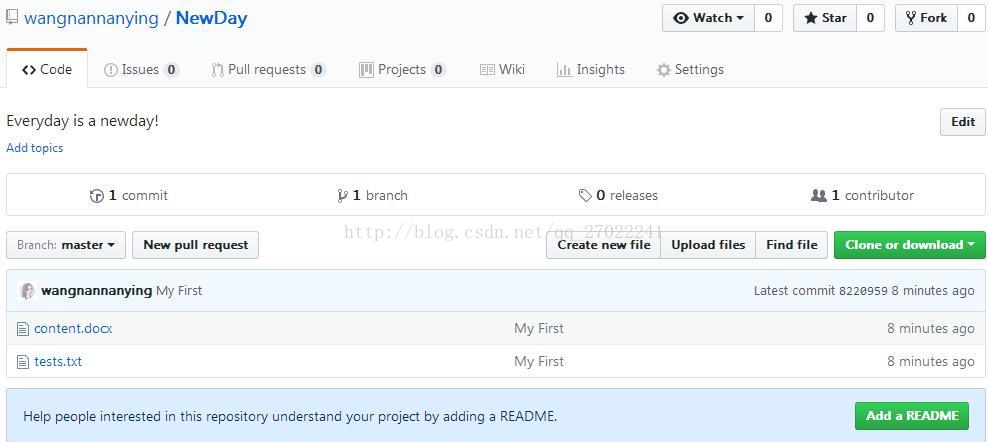Open the NewDay repository name link

coord(211,18)
